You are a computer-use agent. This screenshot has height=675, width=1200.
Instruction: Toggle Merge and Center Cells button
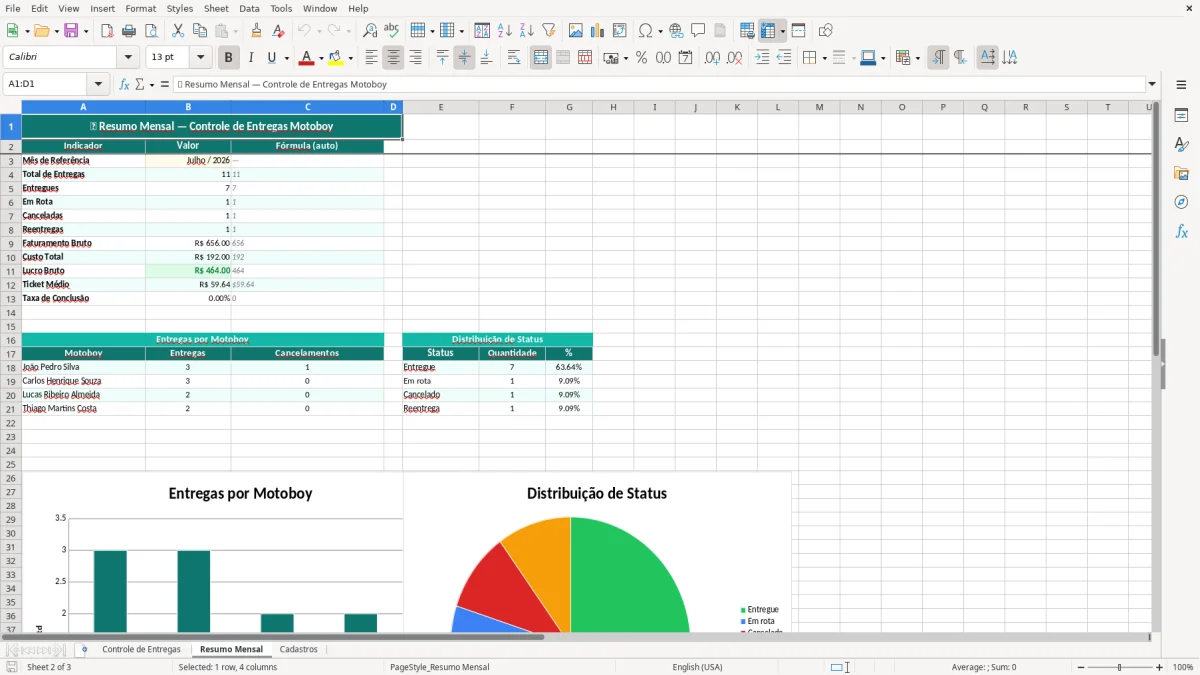point(541,58)
